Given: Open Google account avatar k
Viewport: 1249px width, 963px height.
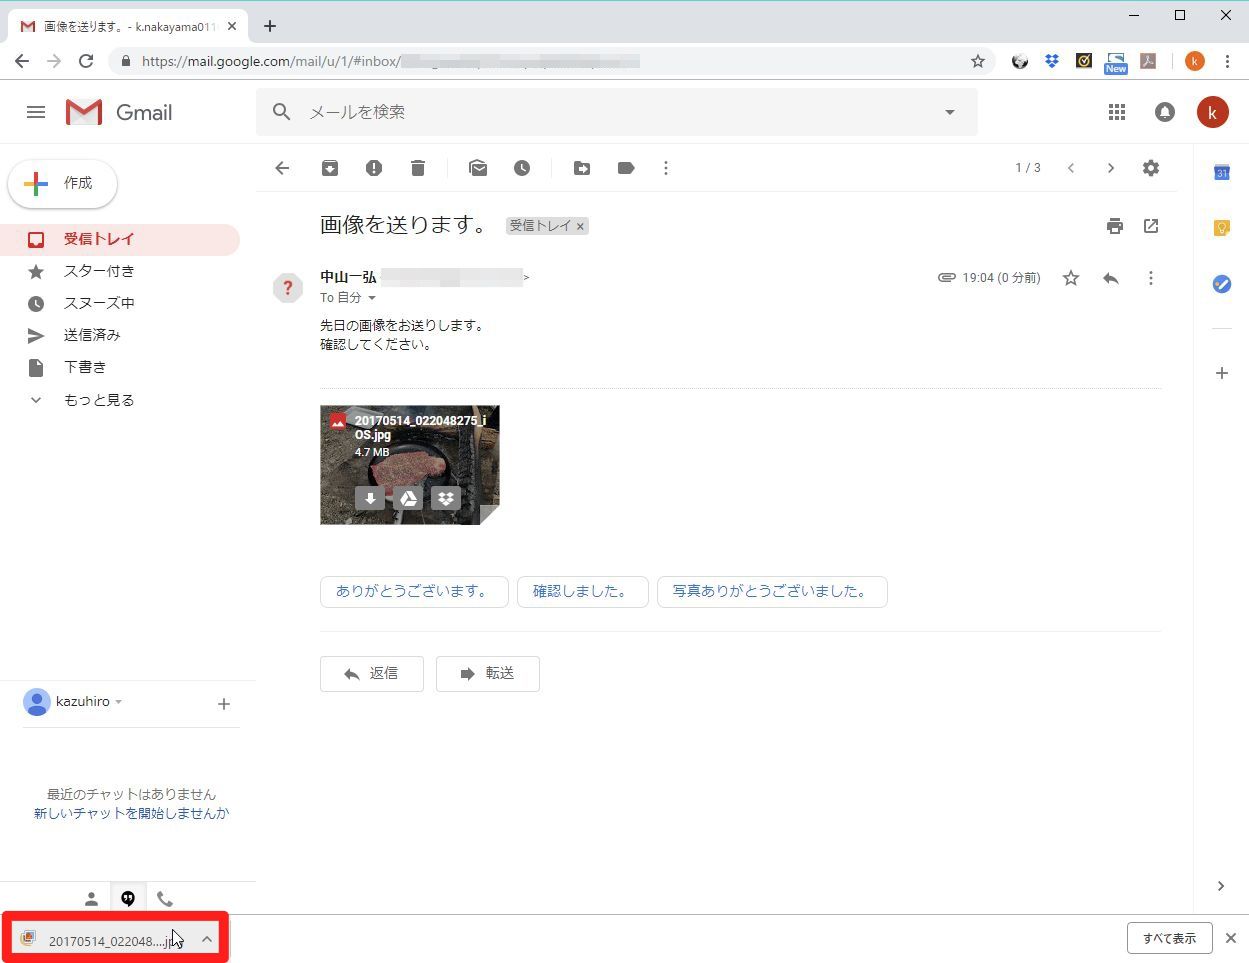Looking at the screenshot, I should click(1213, 112).
